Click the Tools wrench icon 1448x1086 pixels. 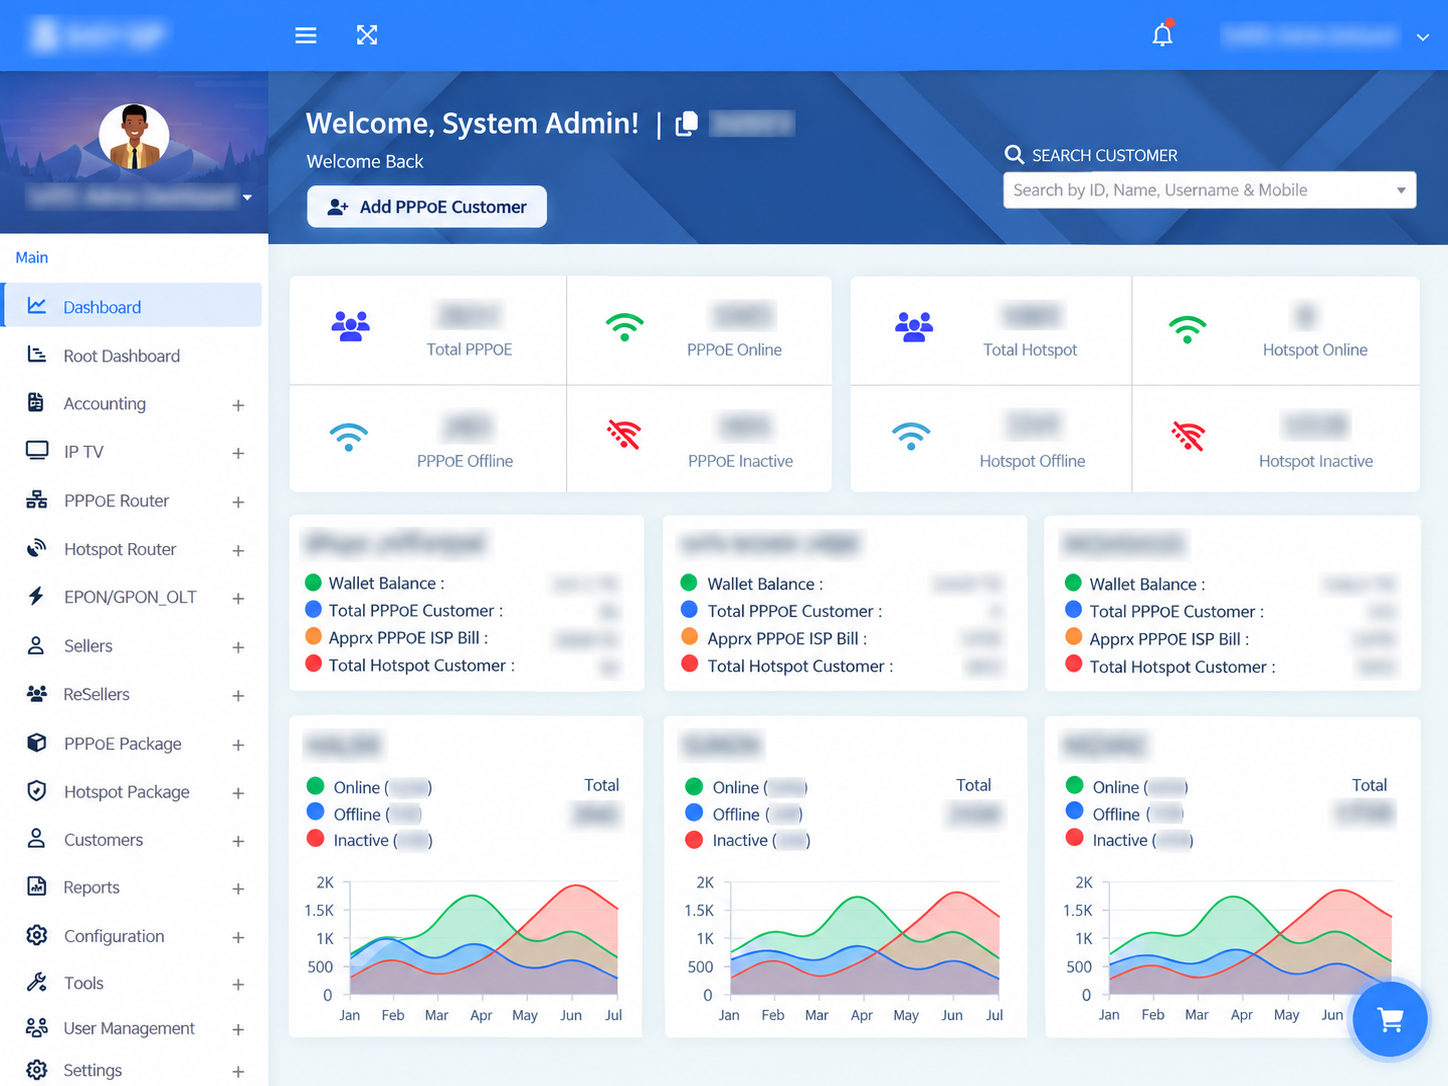(37, 982)
